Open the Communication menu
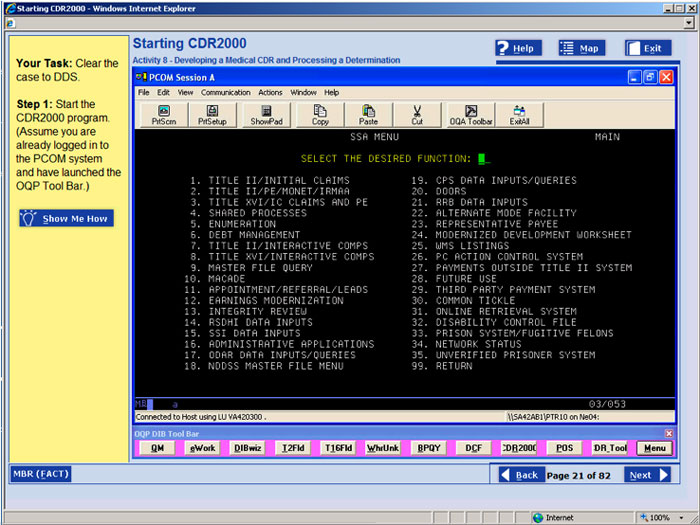 pos(225,92)
